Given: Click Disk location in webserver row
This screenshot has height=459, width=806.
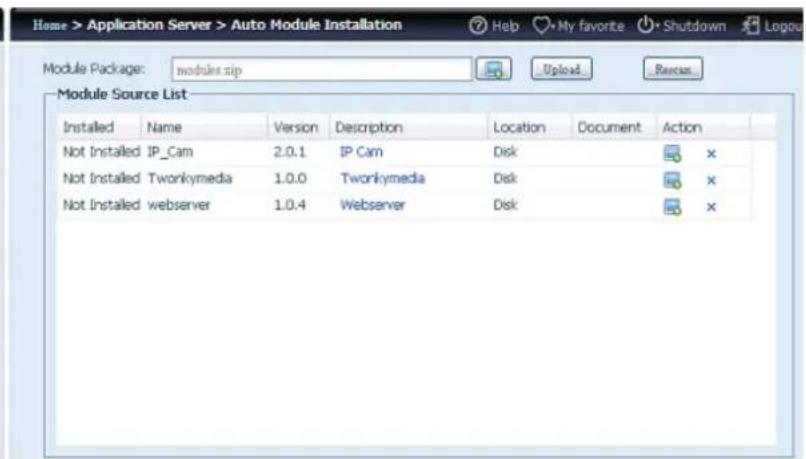Looking at the screenshot, I should (505, 205).
